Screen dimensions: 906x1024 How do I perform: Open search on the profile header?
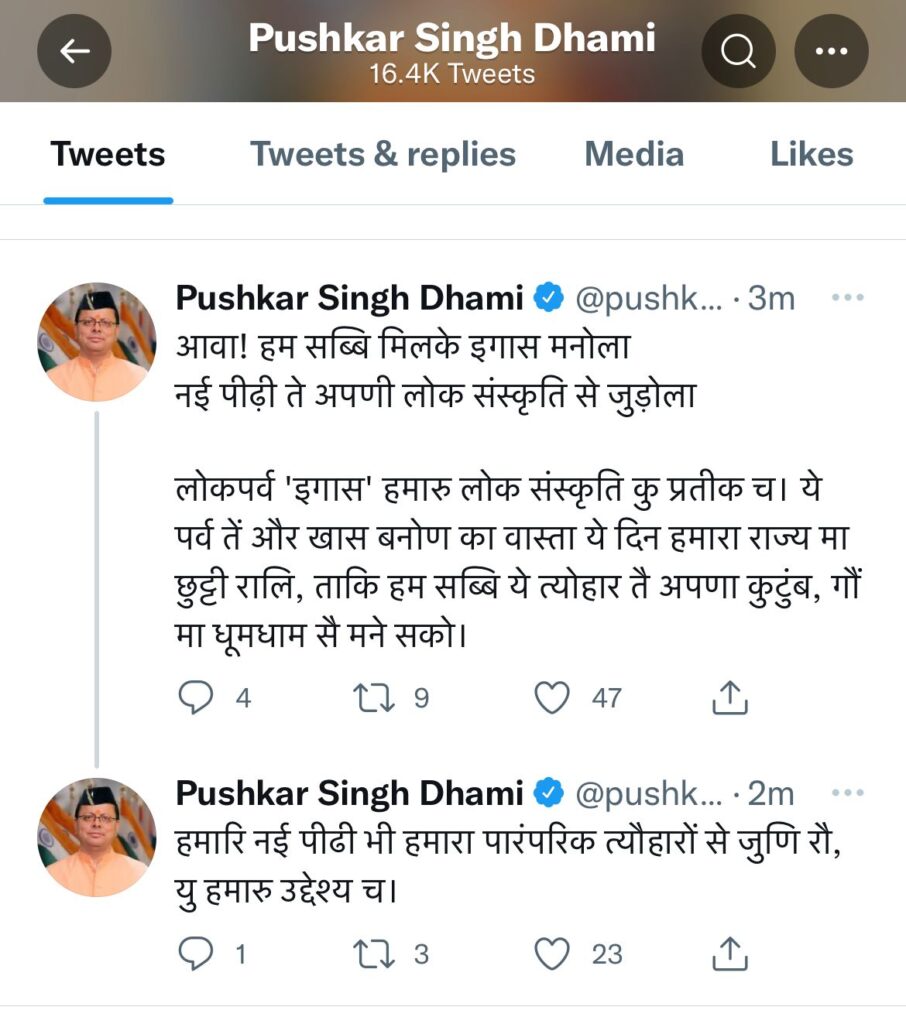click(738, 51)
